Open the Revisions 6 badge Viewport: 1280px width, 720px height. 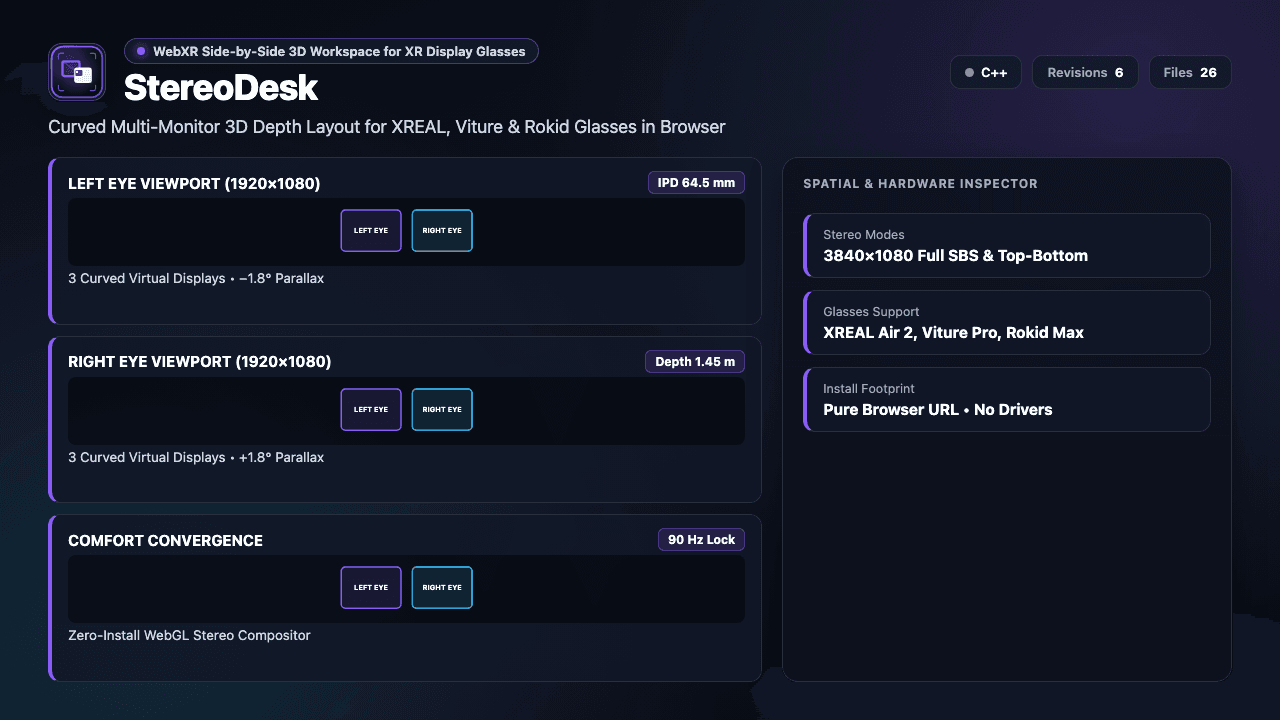(1085, 73)
